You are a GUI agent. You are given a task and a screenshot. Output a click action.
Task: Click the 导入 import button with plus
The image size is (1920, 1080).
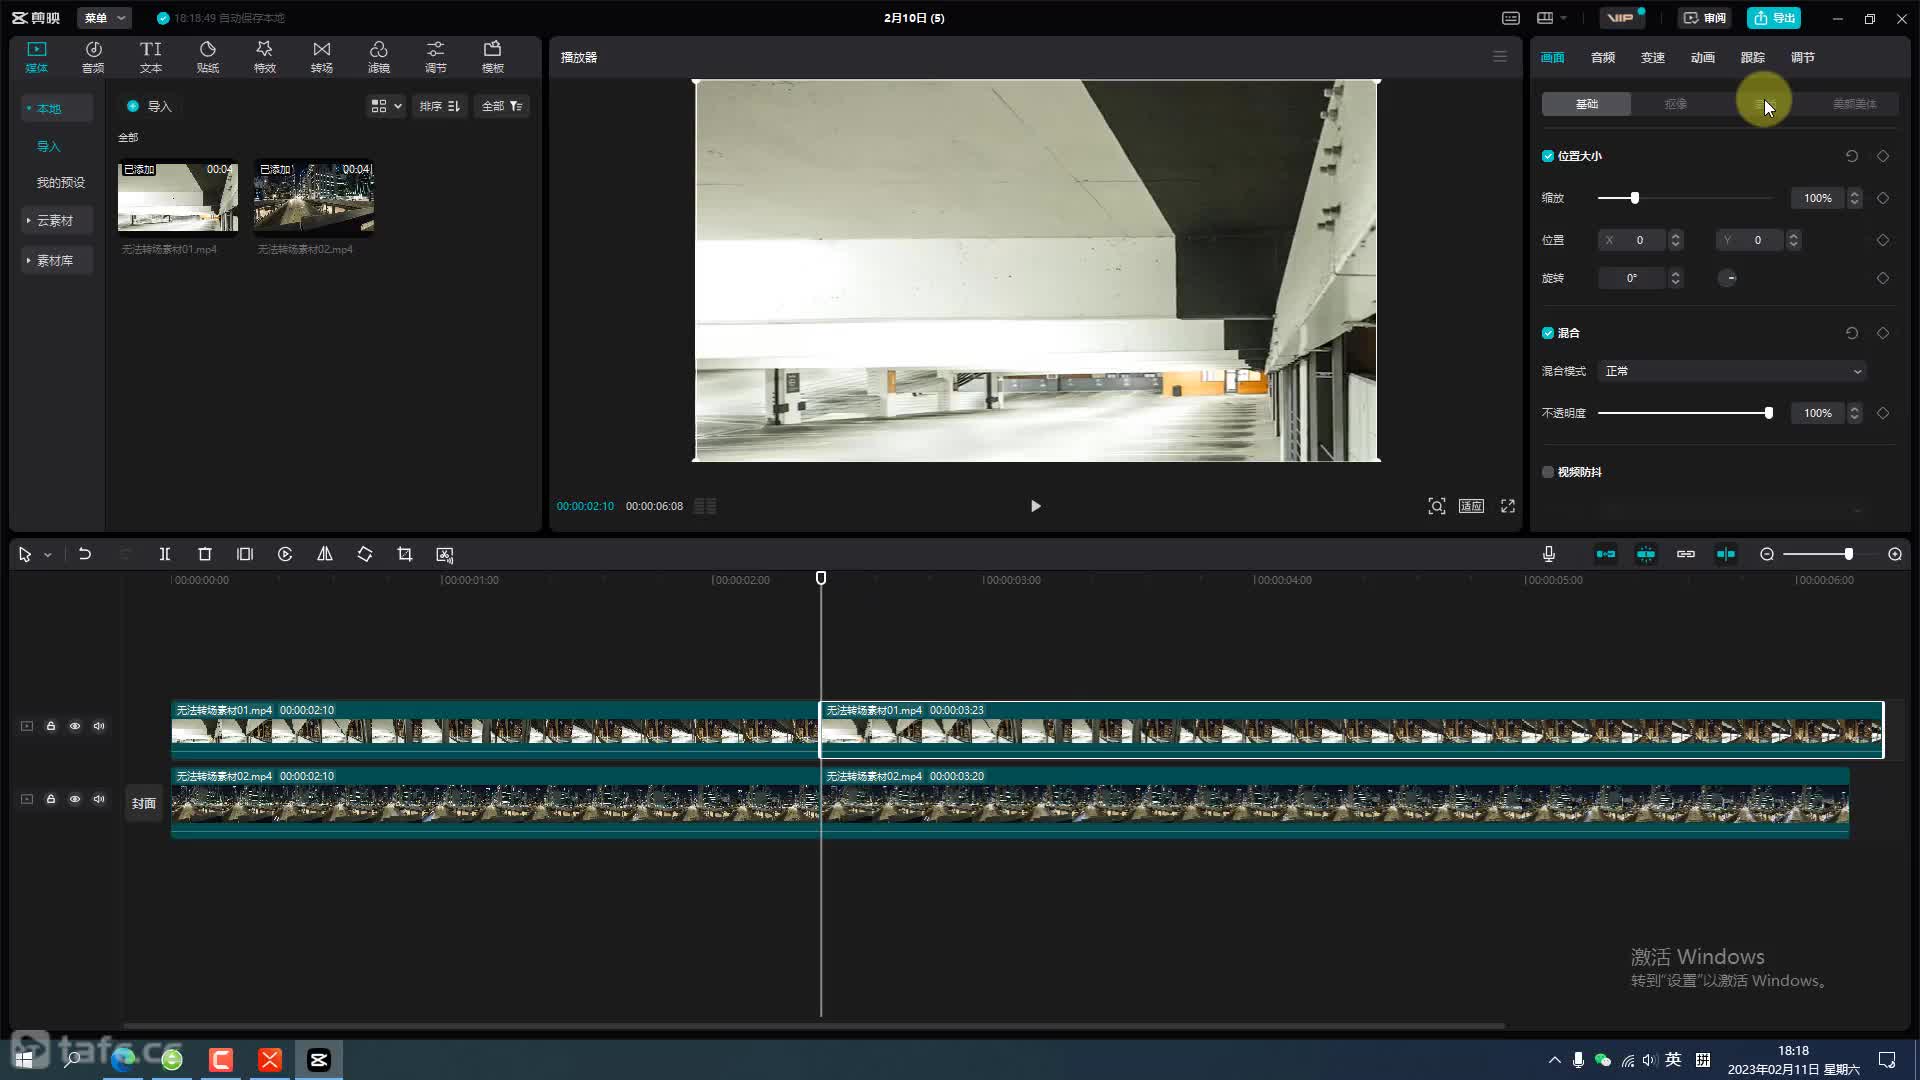tap(149, 106)
